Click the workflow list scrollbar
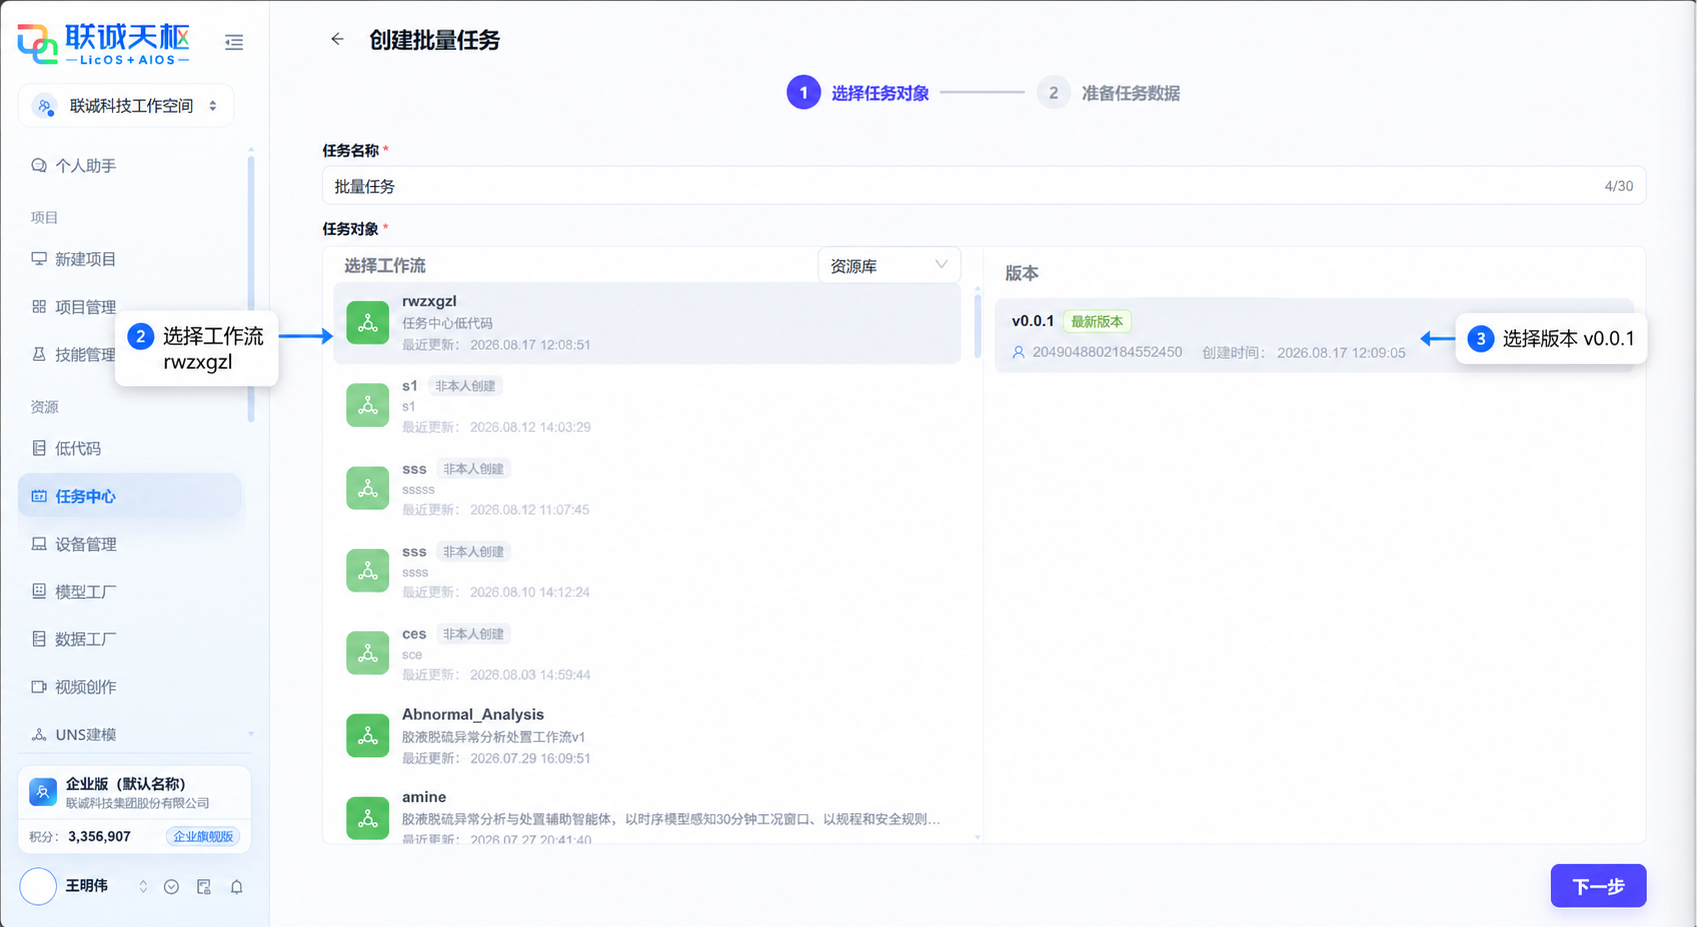This screenshot has width=1697, height=927. point(977,324)
